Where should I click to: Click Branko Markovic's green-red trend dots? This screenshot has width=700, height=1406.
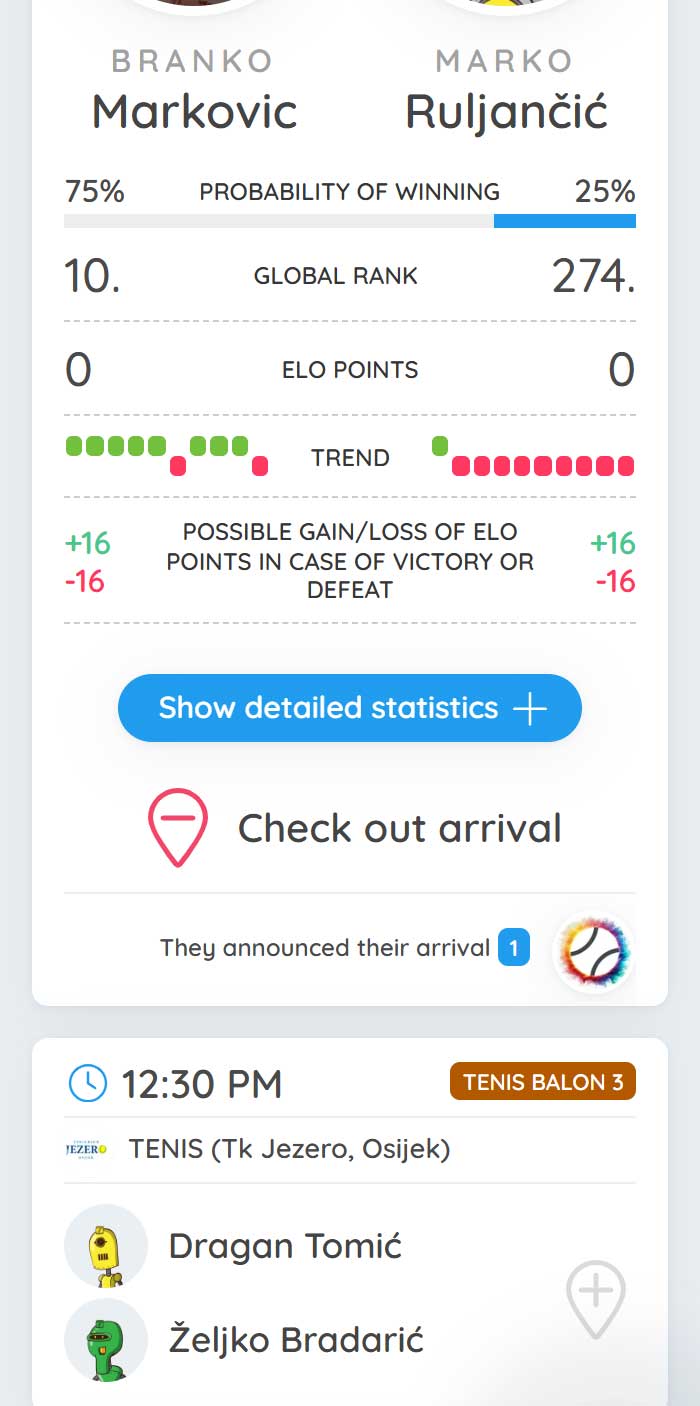click(x=167, y=455)
